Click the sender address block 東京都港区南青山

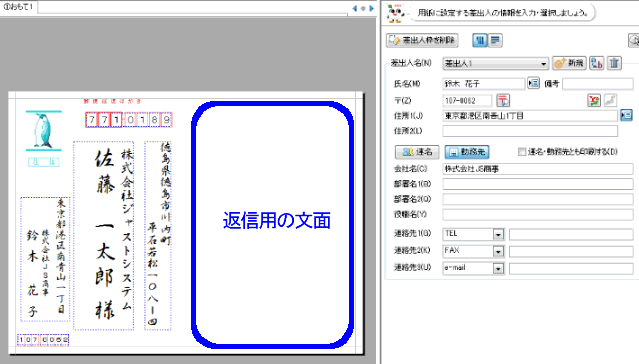click(61, 257)
